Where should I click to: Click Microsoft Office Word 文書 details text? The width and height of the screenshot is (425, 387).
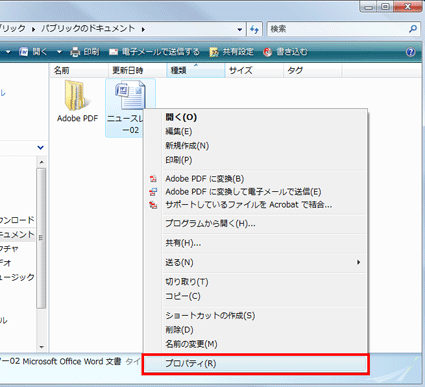72,361
